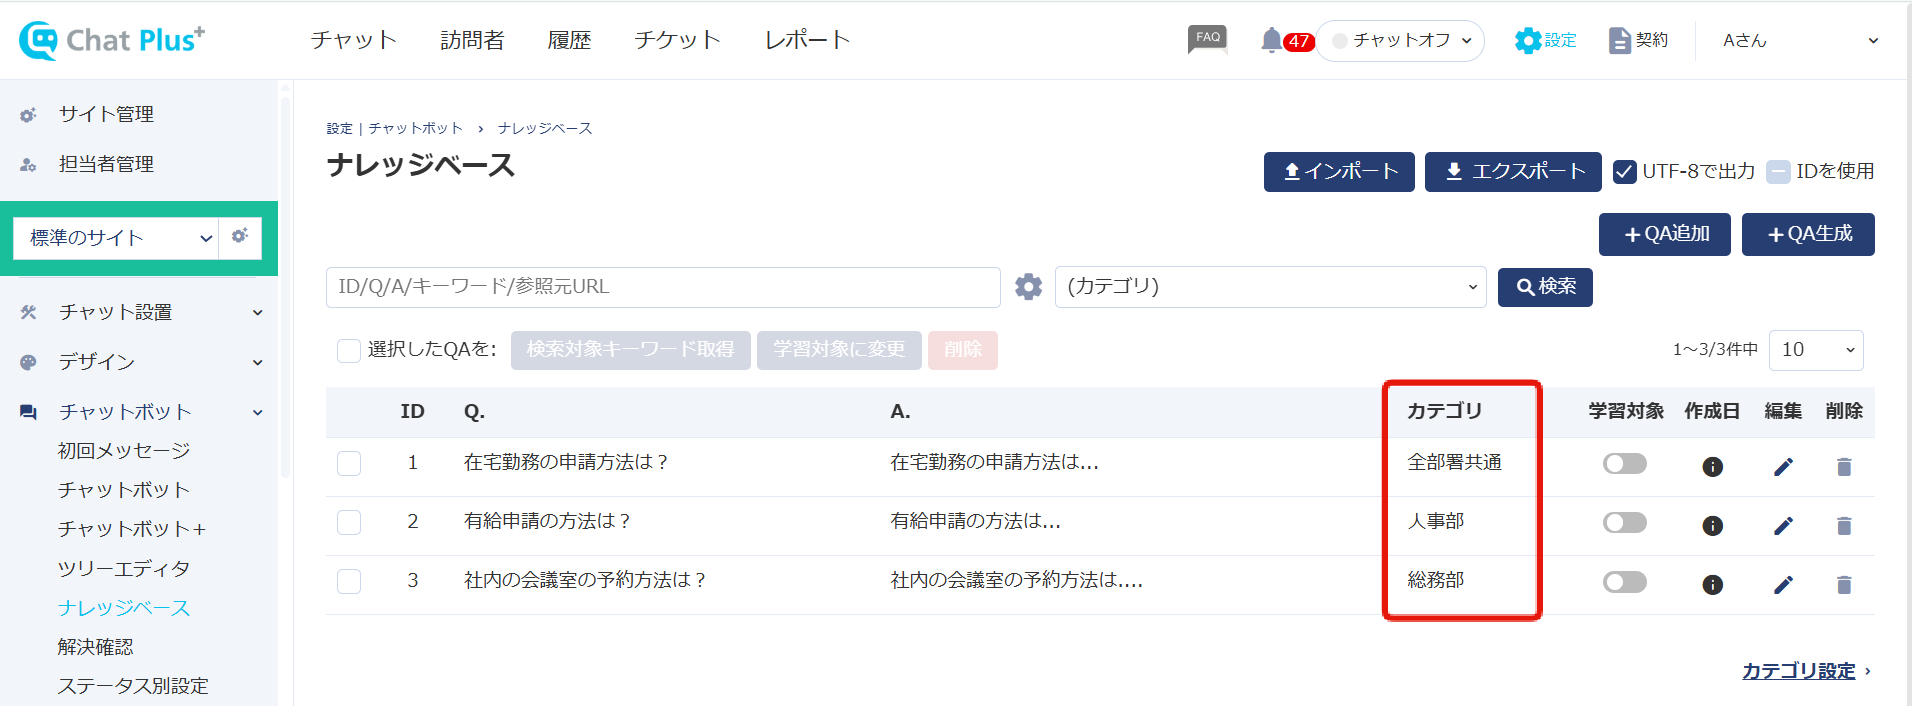This screenshot has width=1912, height=706.
Task: Follow the カテゴリ設定 link
Action: [1798, 671]
